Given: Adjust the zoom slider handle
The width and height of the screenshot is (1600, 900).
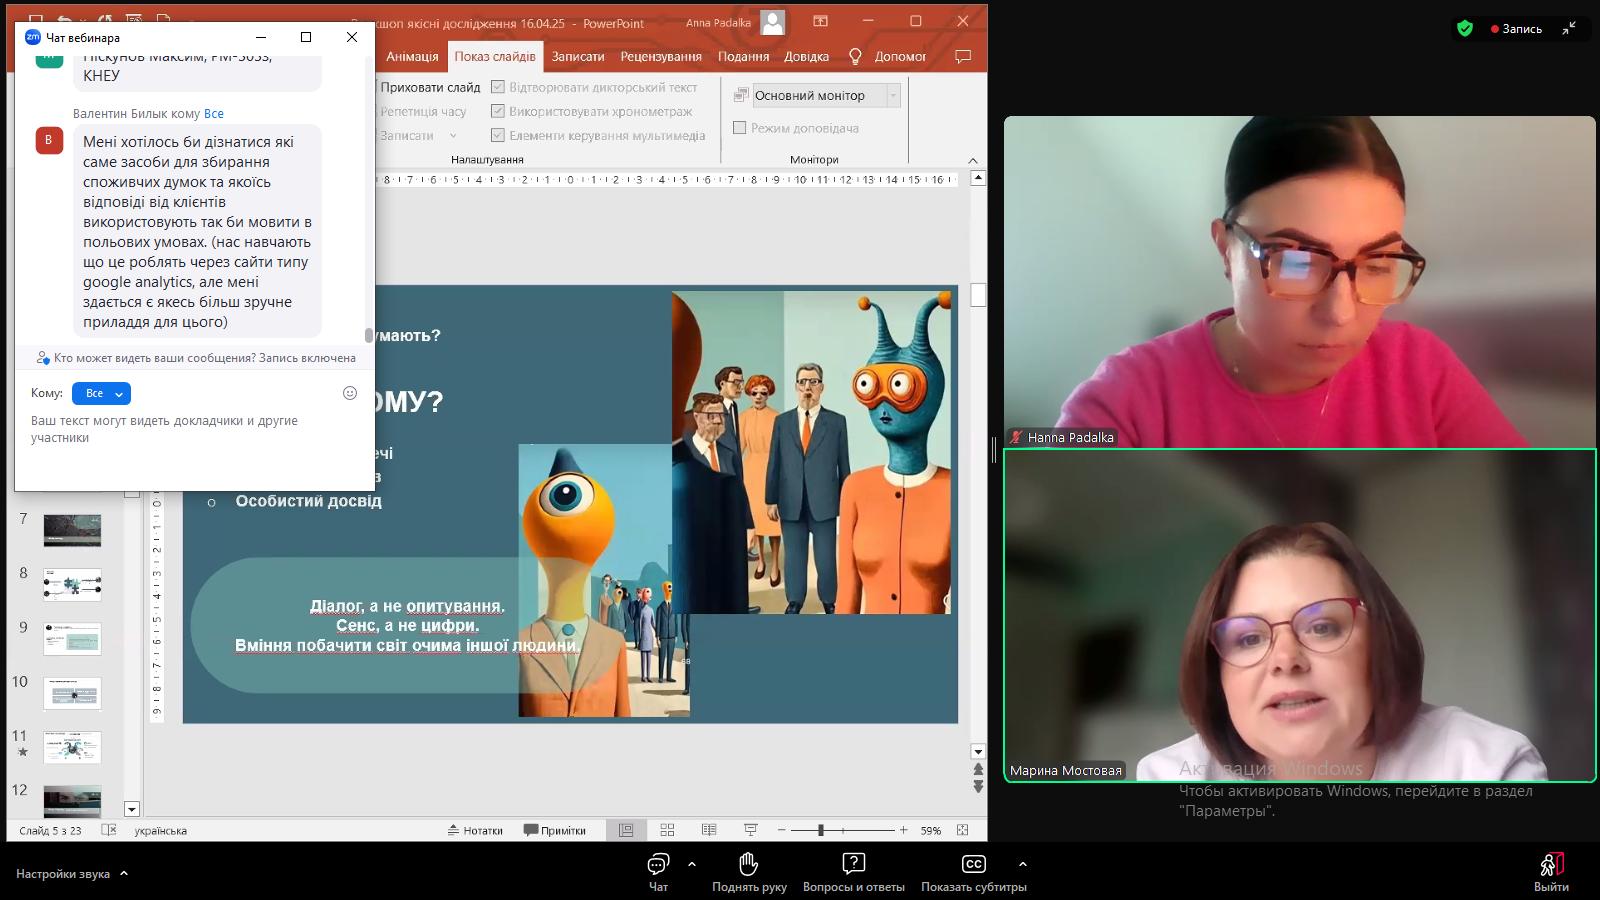Looking at the screenshot, I should click(821, 830).
